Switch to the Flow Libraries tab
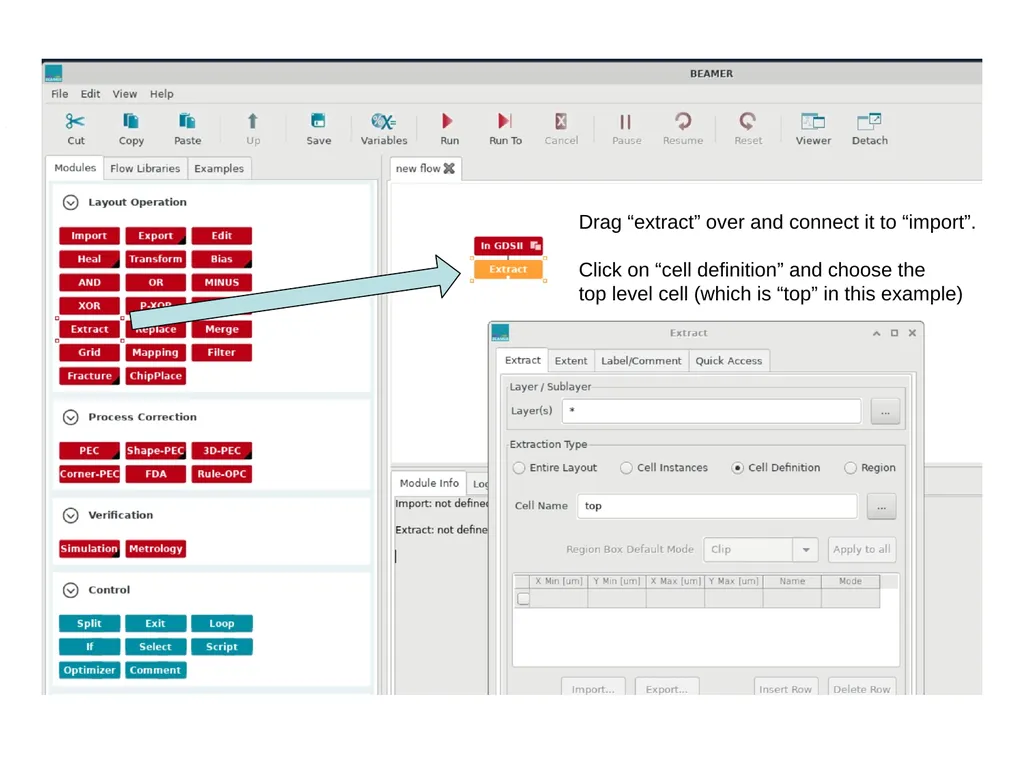1024x768 pixels. point(145,168)
